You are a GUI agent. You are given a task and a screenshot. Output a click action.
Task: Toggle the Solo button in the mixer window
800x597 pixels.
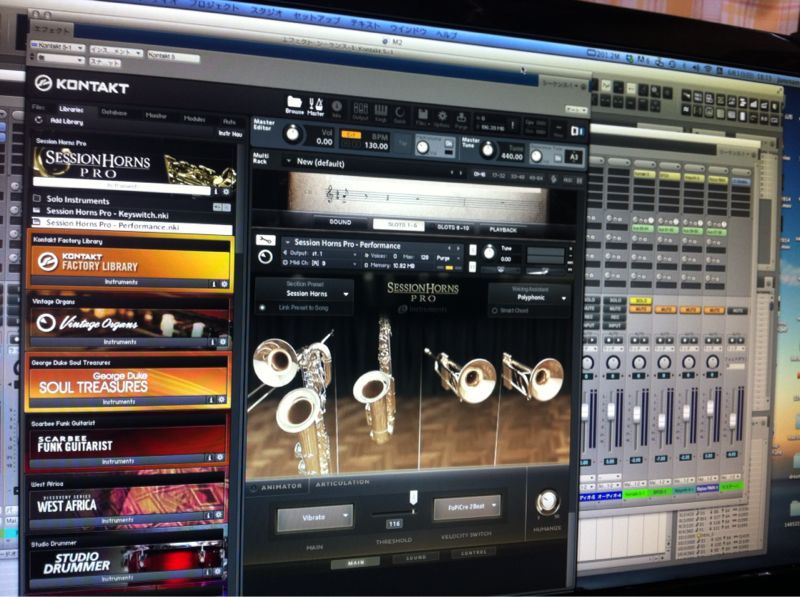click(640, 301)
